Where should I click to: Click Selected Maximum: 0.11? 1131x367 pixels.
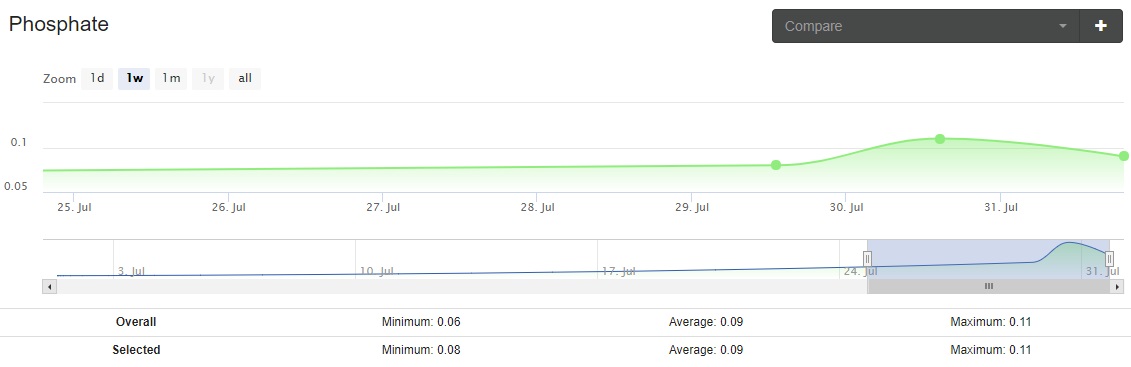(x=990, y=350)
